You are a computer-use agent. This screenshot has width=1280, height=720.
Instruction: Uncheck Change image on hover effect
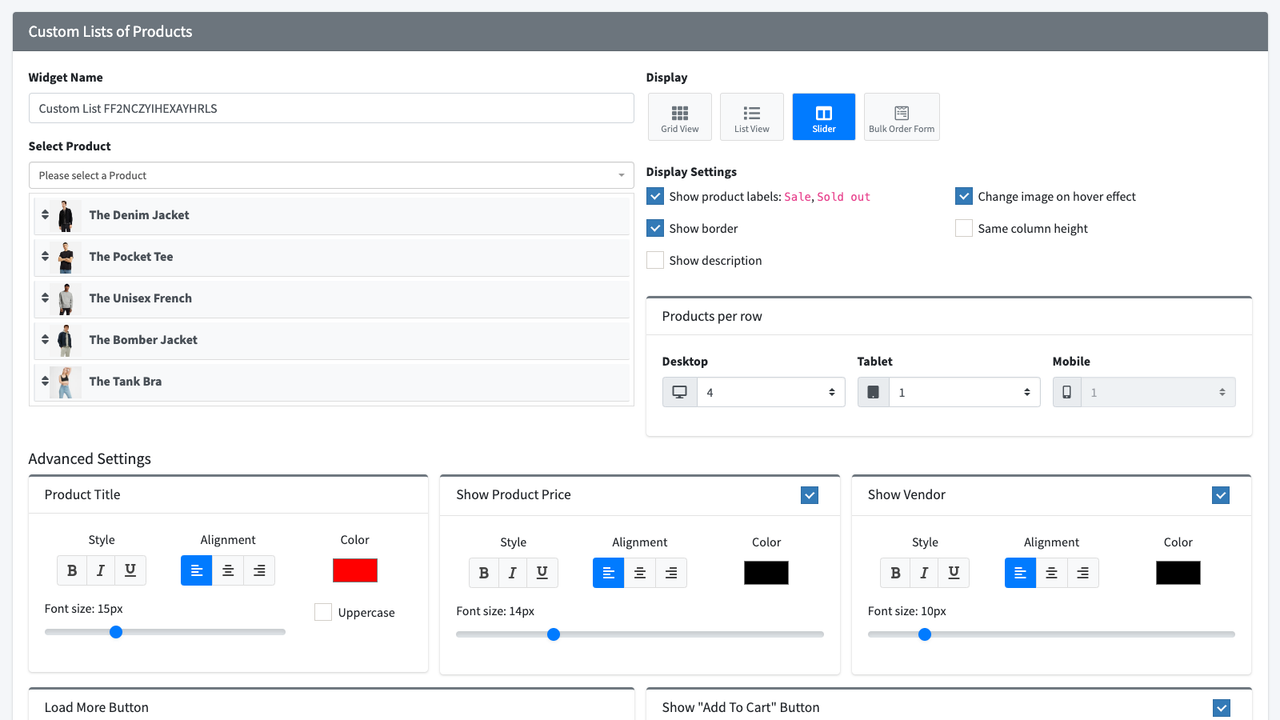(x=964, y=196)
